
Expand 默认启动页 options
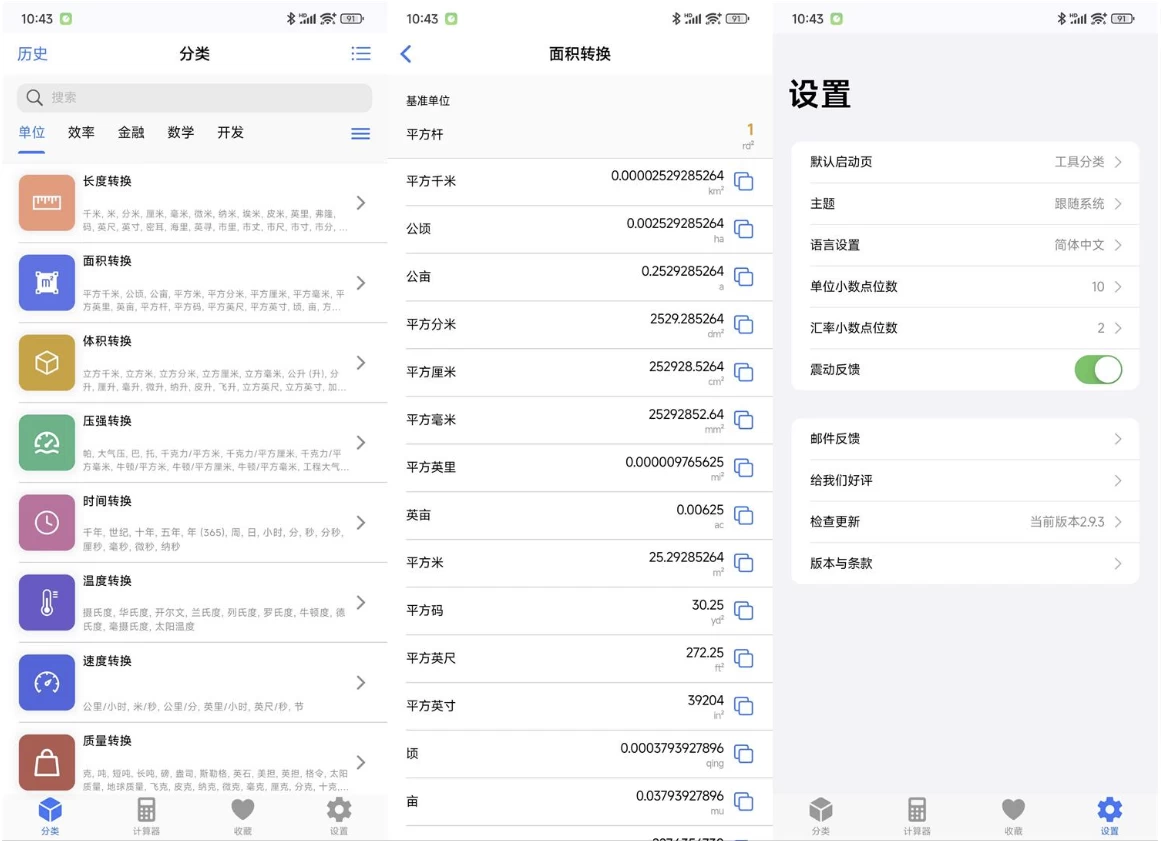(x=965, y=162)
